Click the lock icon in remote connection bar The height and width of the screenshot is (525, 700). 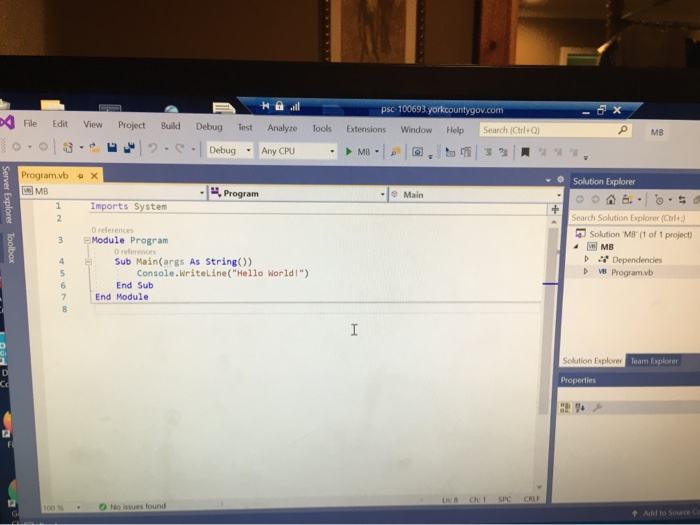[279, 106]
